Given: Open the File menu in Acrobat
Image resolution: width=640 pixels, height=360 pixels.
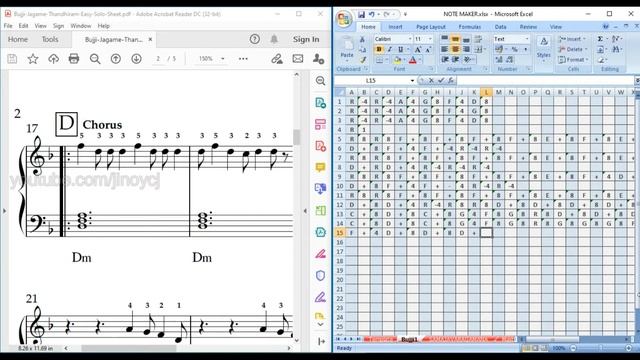Looking at the screenshot, I should pyautogui.click(x=8, y=26).
